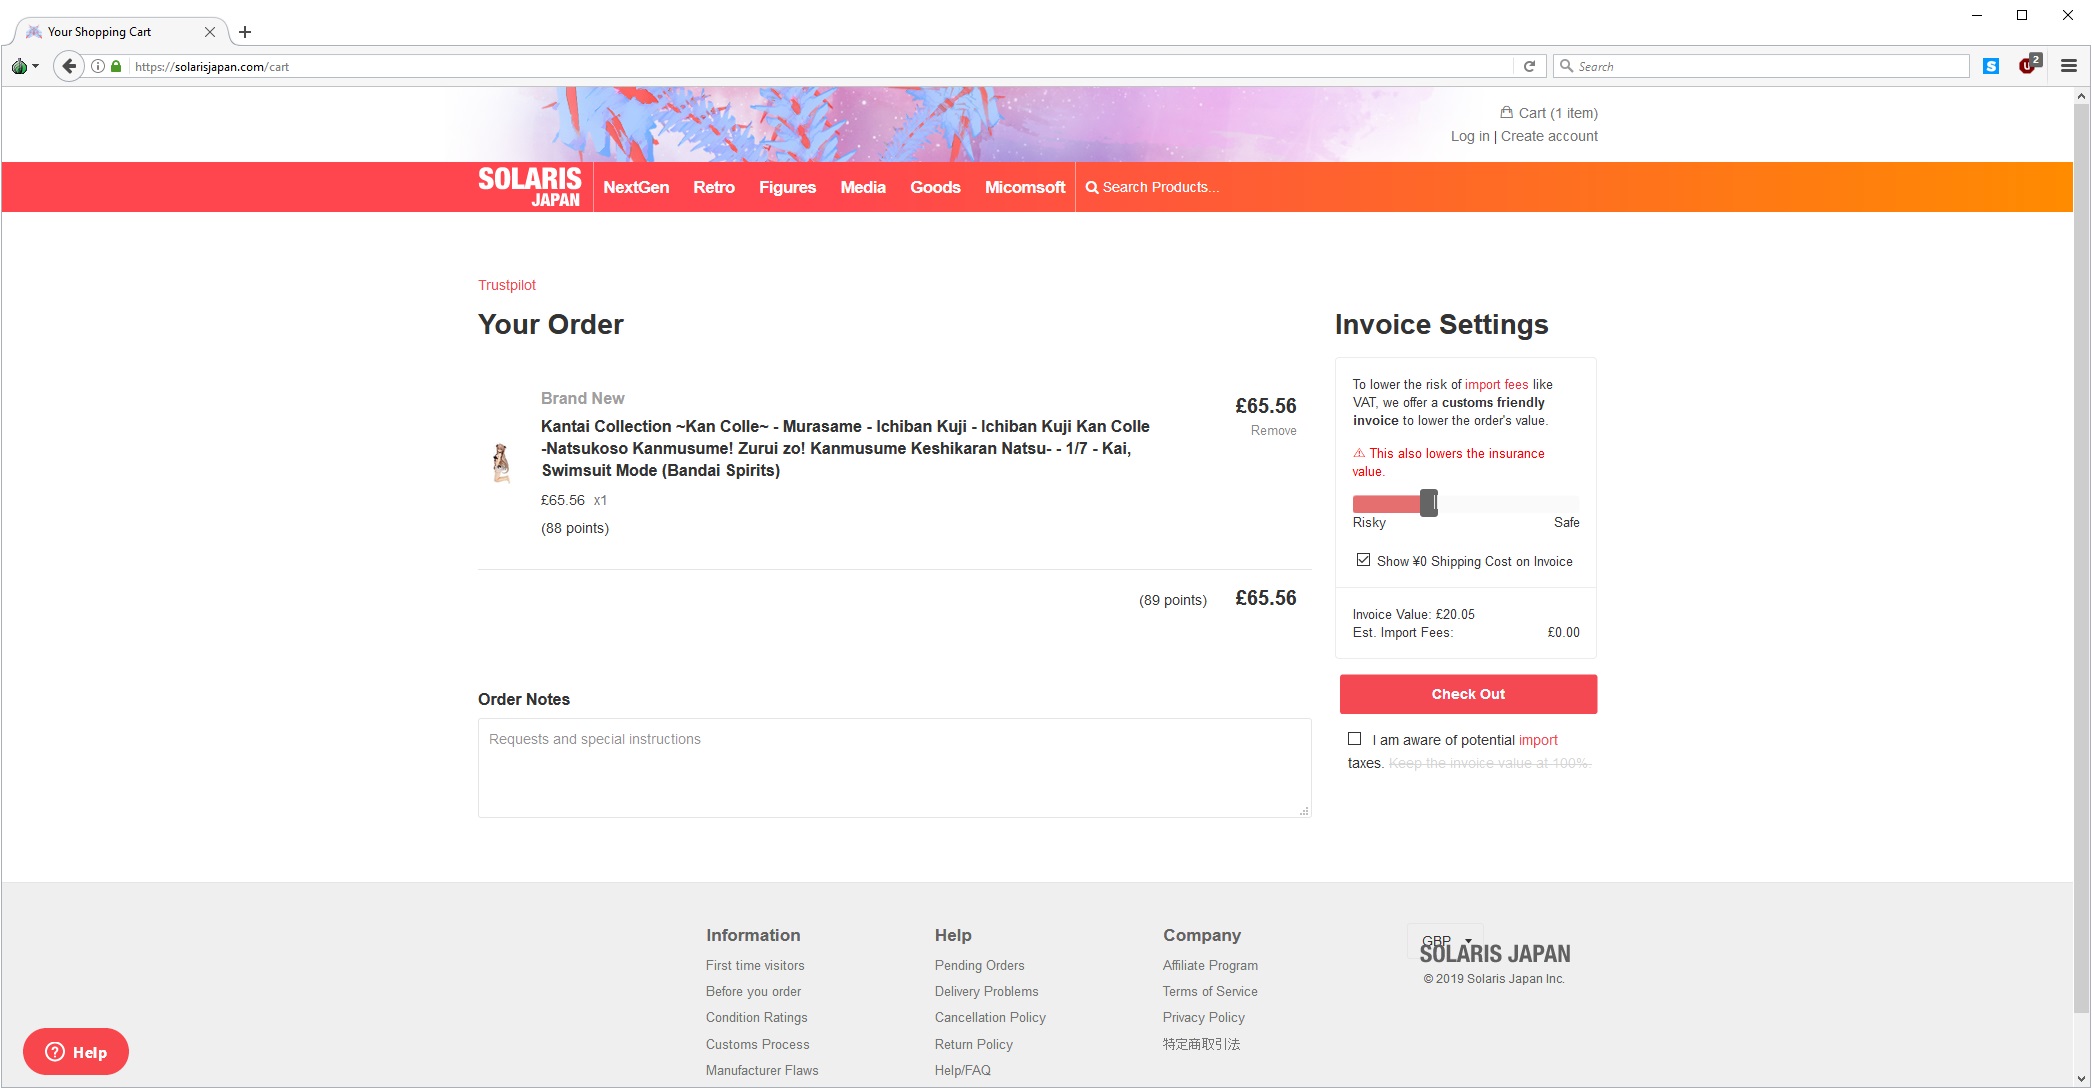Open a new browser tab
Screen dimensions: 2092x1089
(245, 32)
